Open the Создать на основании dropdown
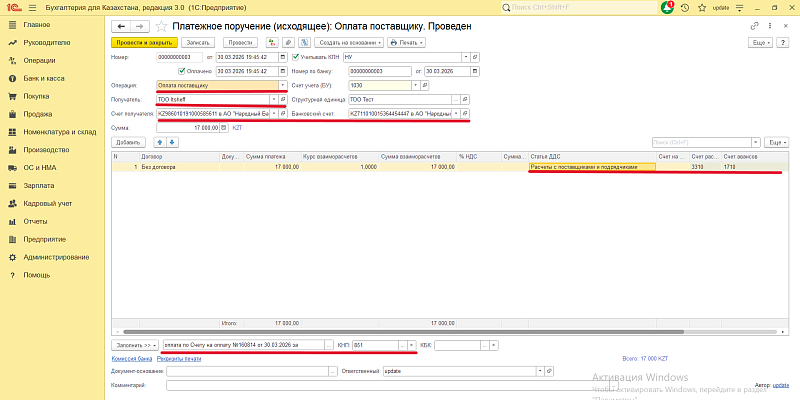This screenshot has width=800, height=400. coord(348,43)
